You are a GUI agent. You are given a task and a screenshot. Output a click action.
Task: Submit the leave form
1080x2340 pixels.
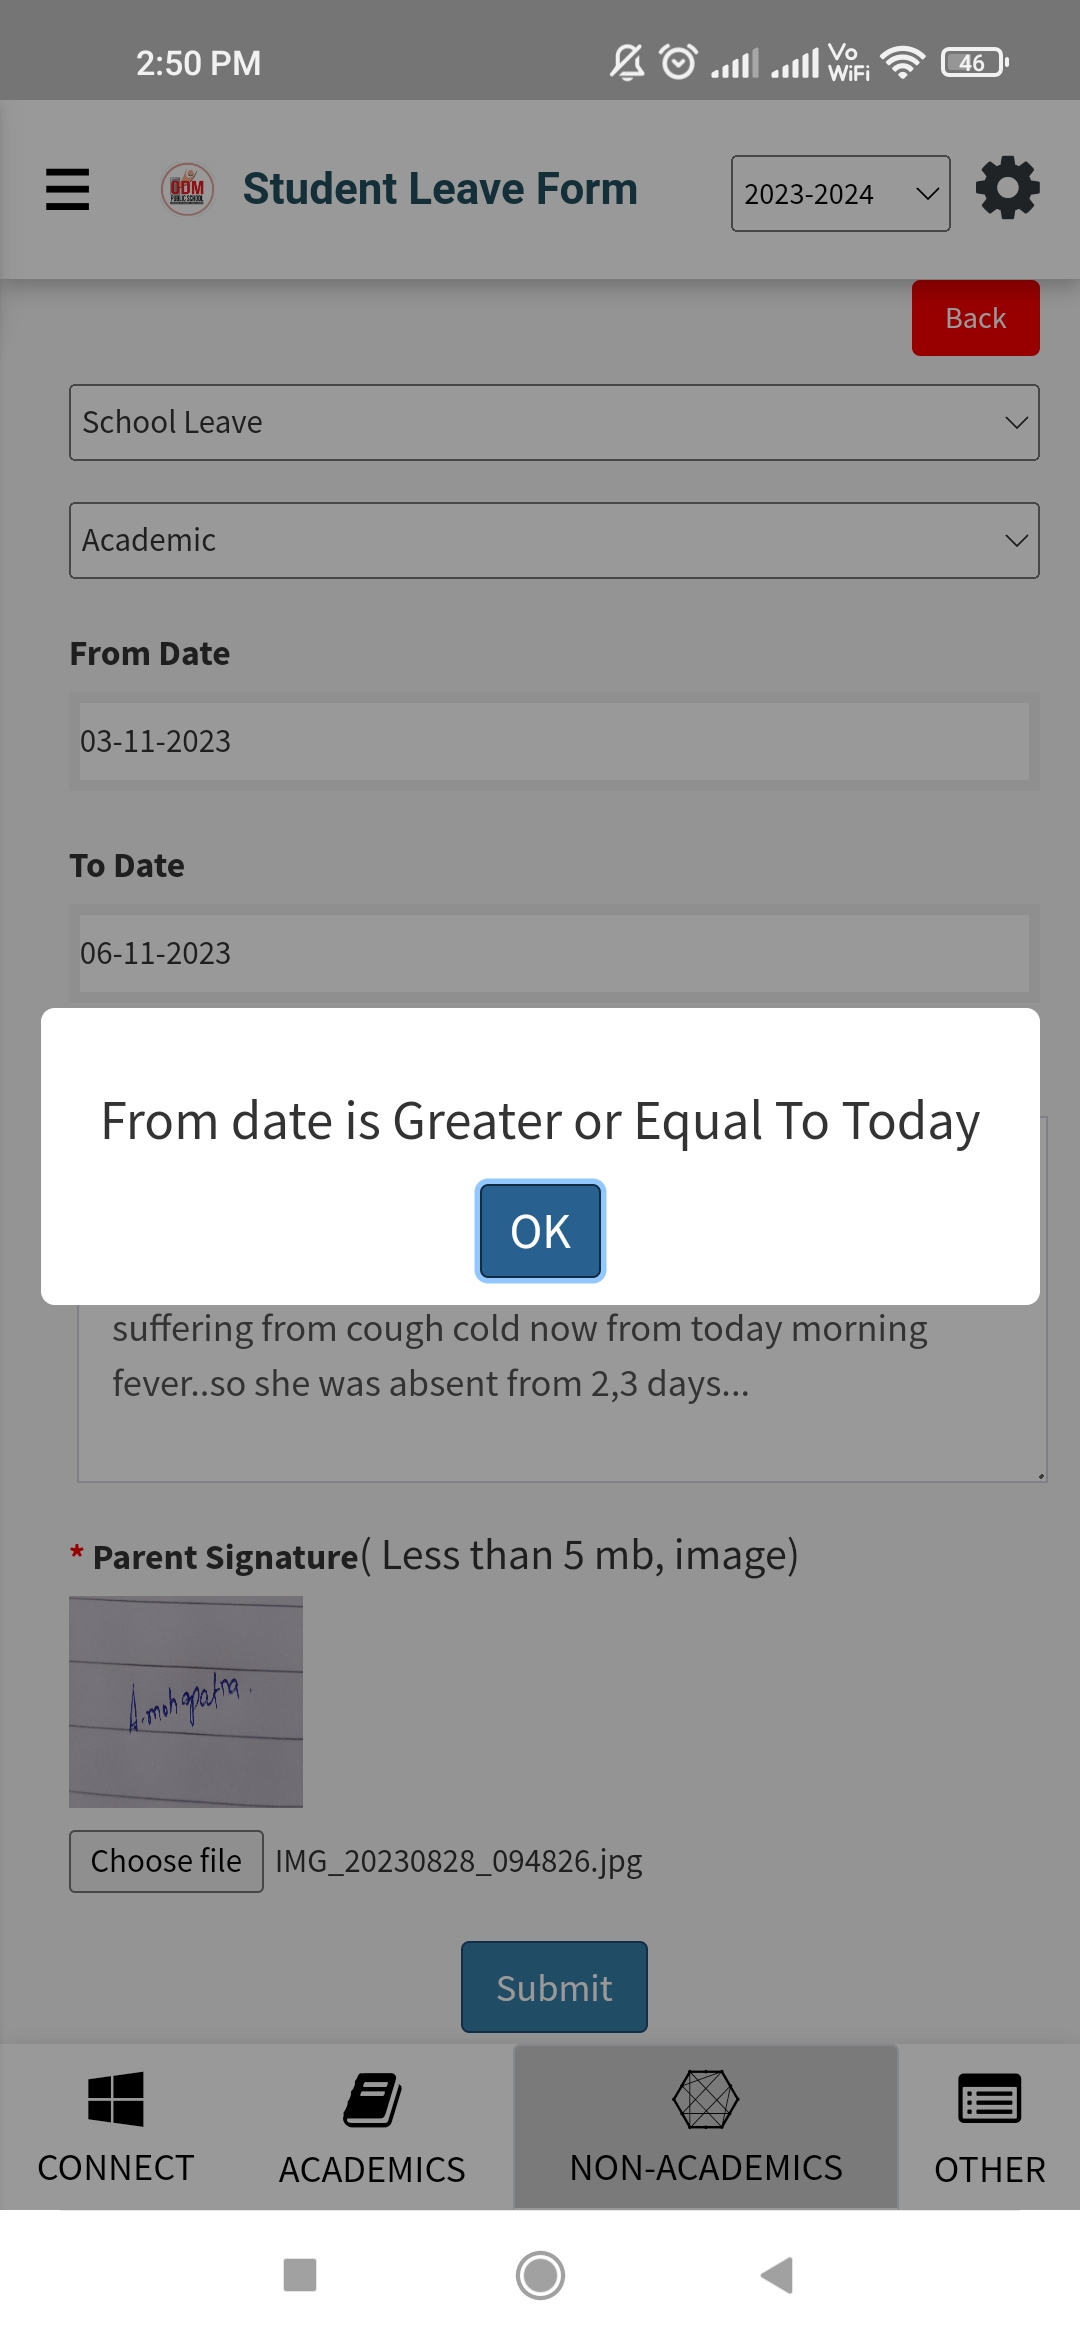pyautogui.click(x=554, y=1987)
